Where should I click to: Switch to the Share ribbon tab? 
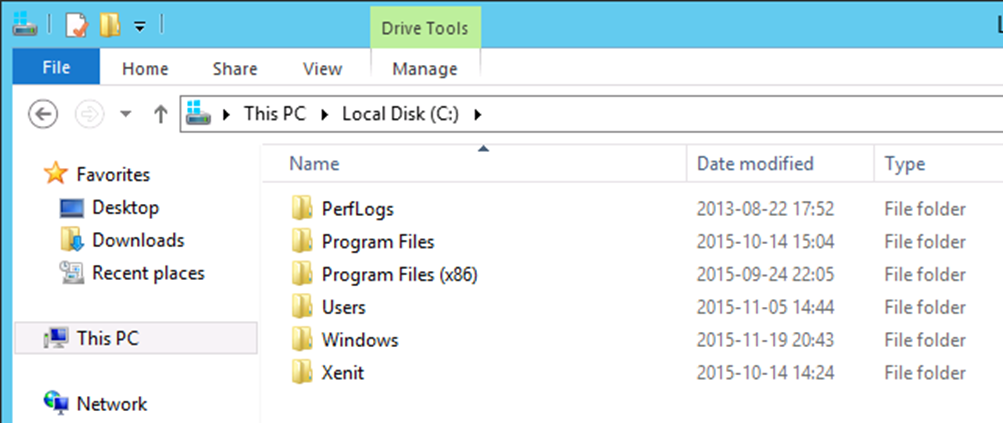235,68
